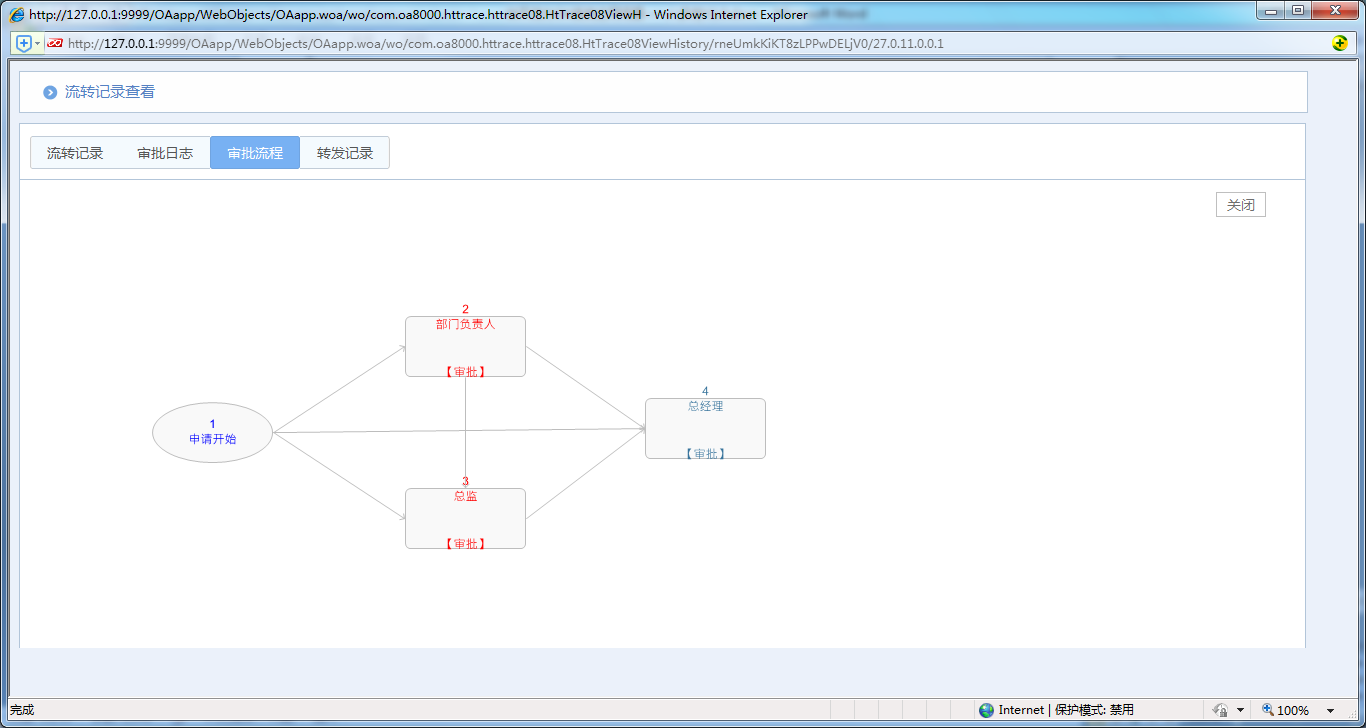The image size is (1366, 728).
Task: Click the red page icon before the URL
Action: 55,44
